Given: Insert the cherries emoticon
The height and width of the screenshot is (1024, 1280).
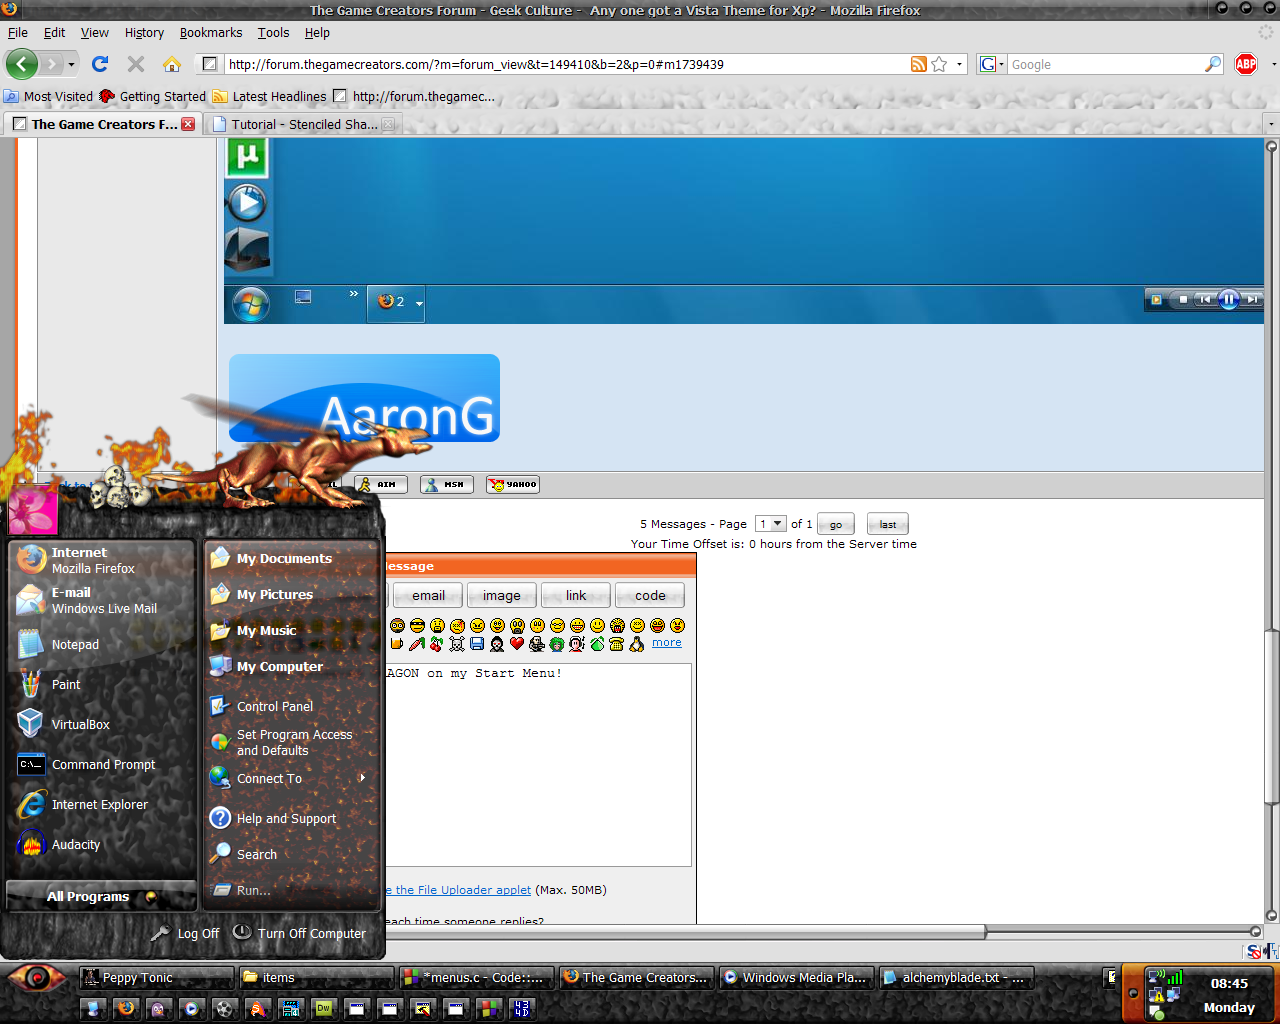Looking at the screenshot, I should coord(436,643).
